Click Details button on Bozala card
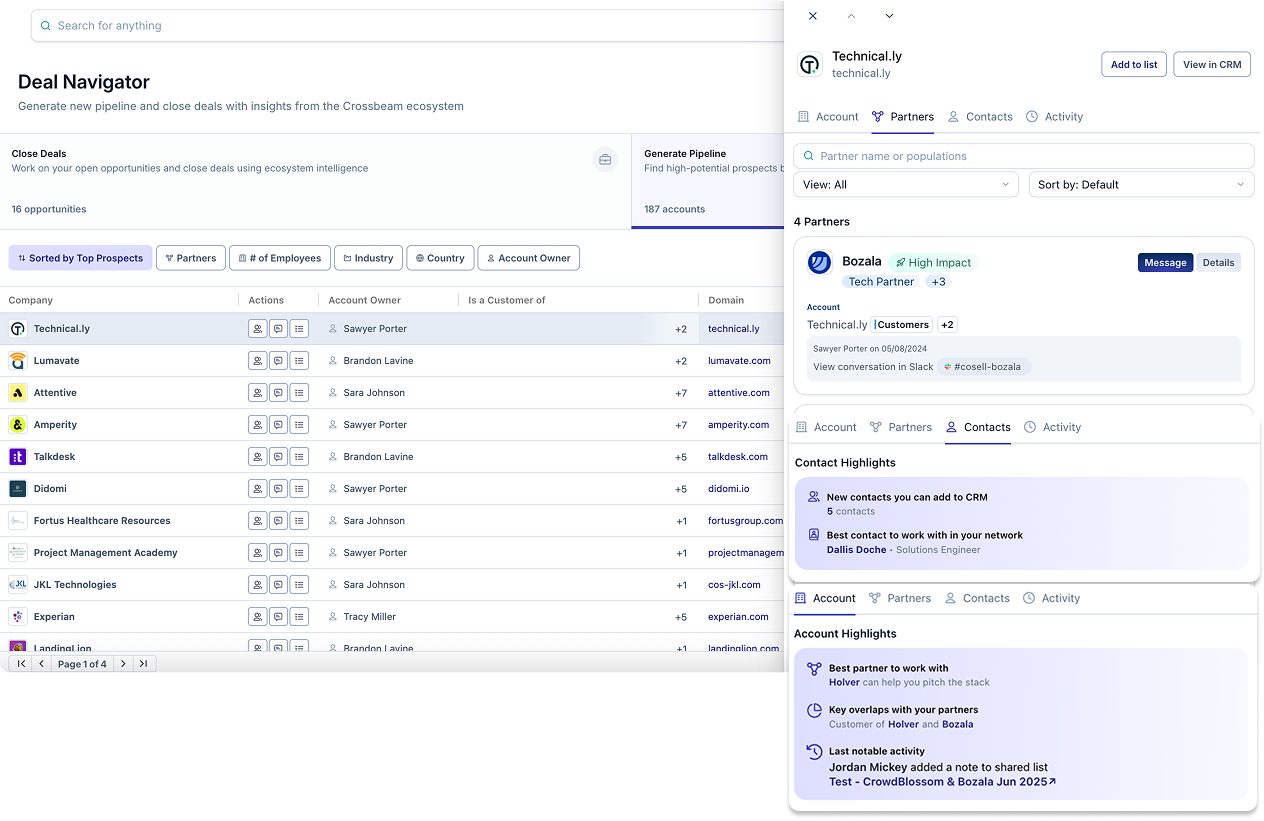The width and height of the screenshot is (1264, 821). click(1218, 263)
